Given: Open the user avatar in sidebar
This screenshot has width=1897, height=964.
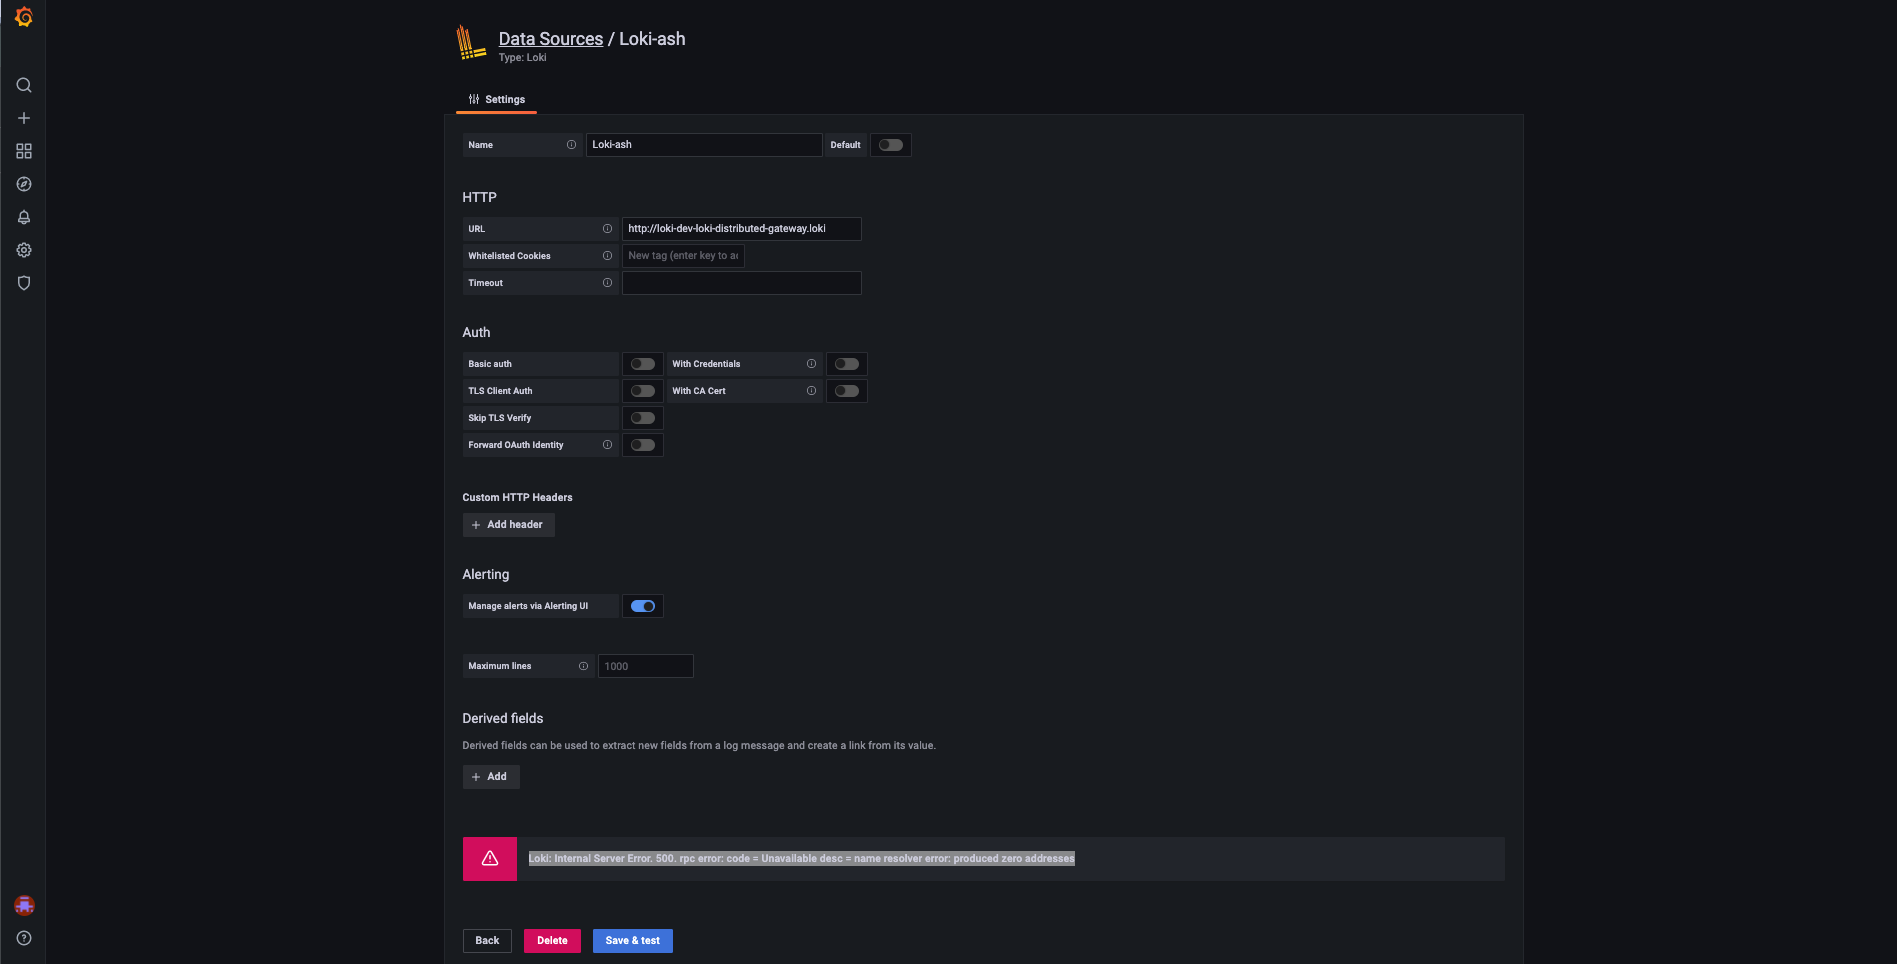Looking at the screenshot, I should (24, 905).
